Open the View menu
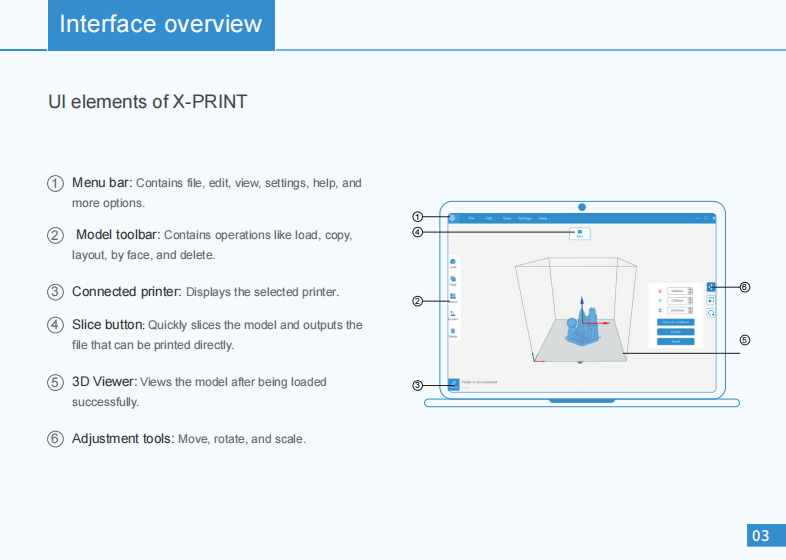Screen dimensions: 786x560 (507, 218)
